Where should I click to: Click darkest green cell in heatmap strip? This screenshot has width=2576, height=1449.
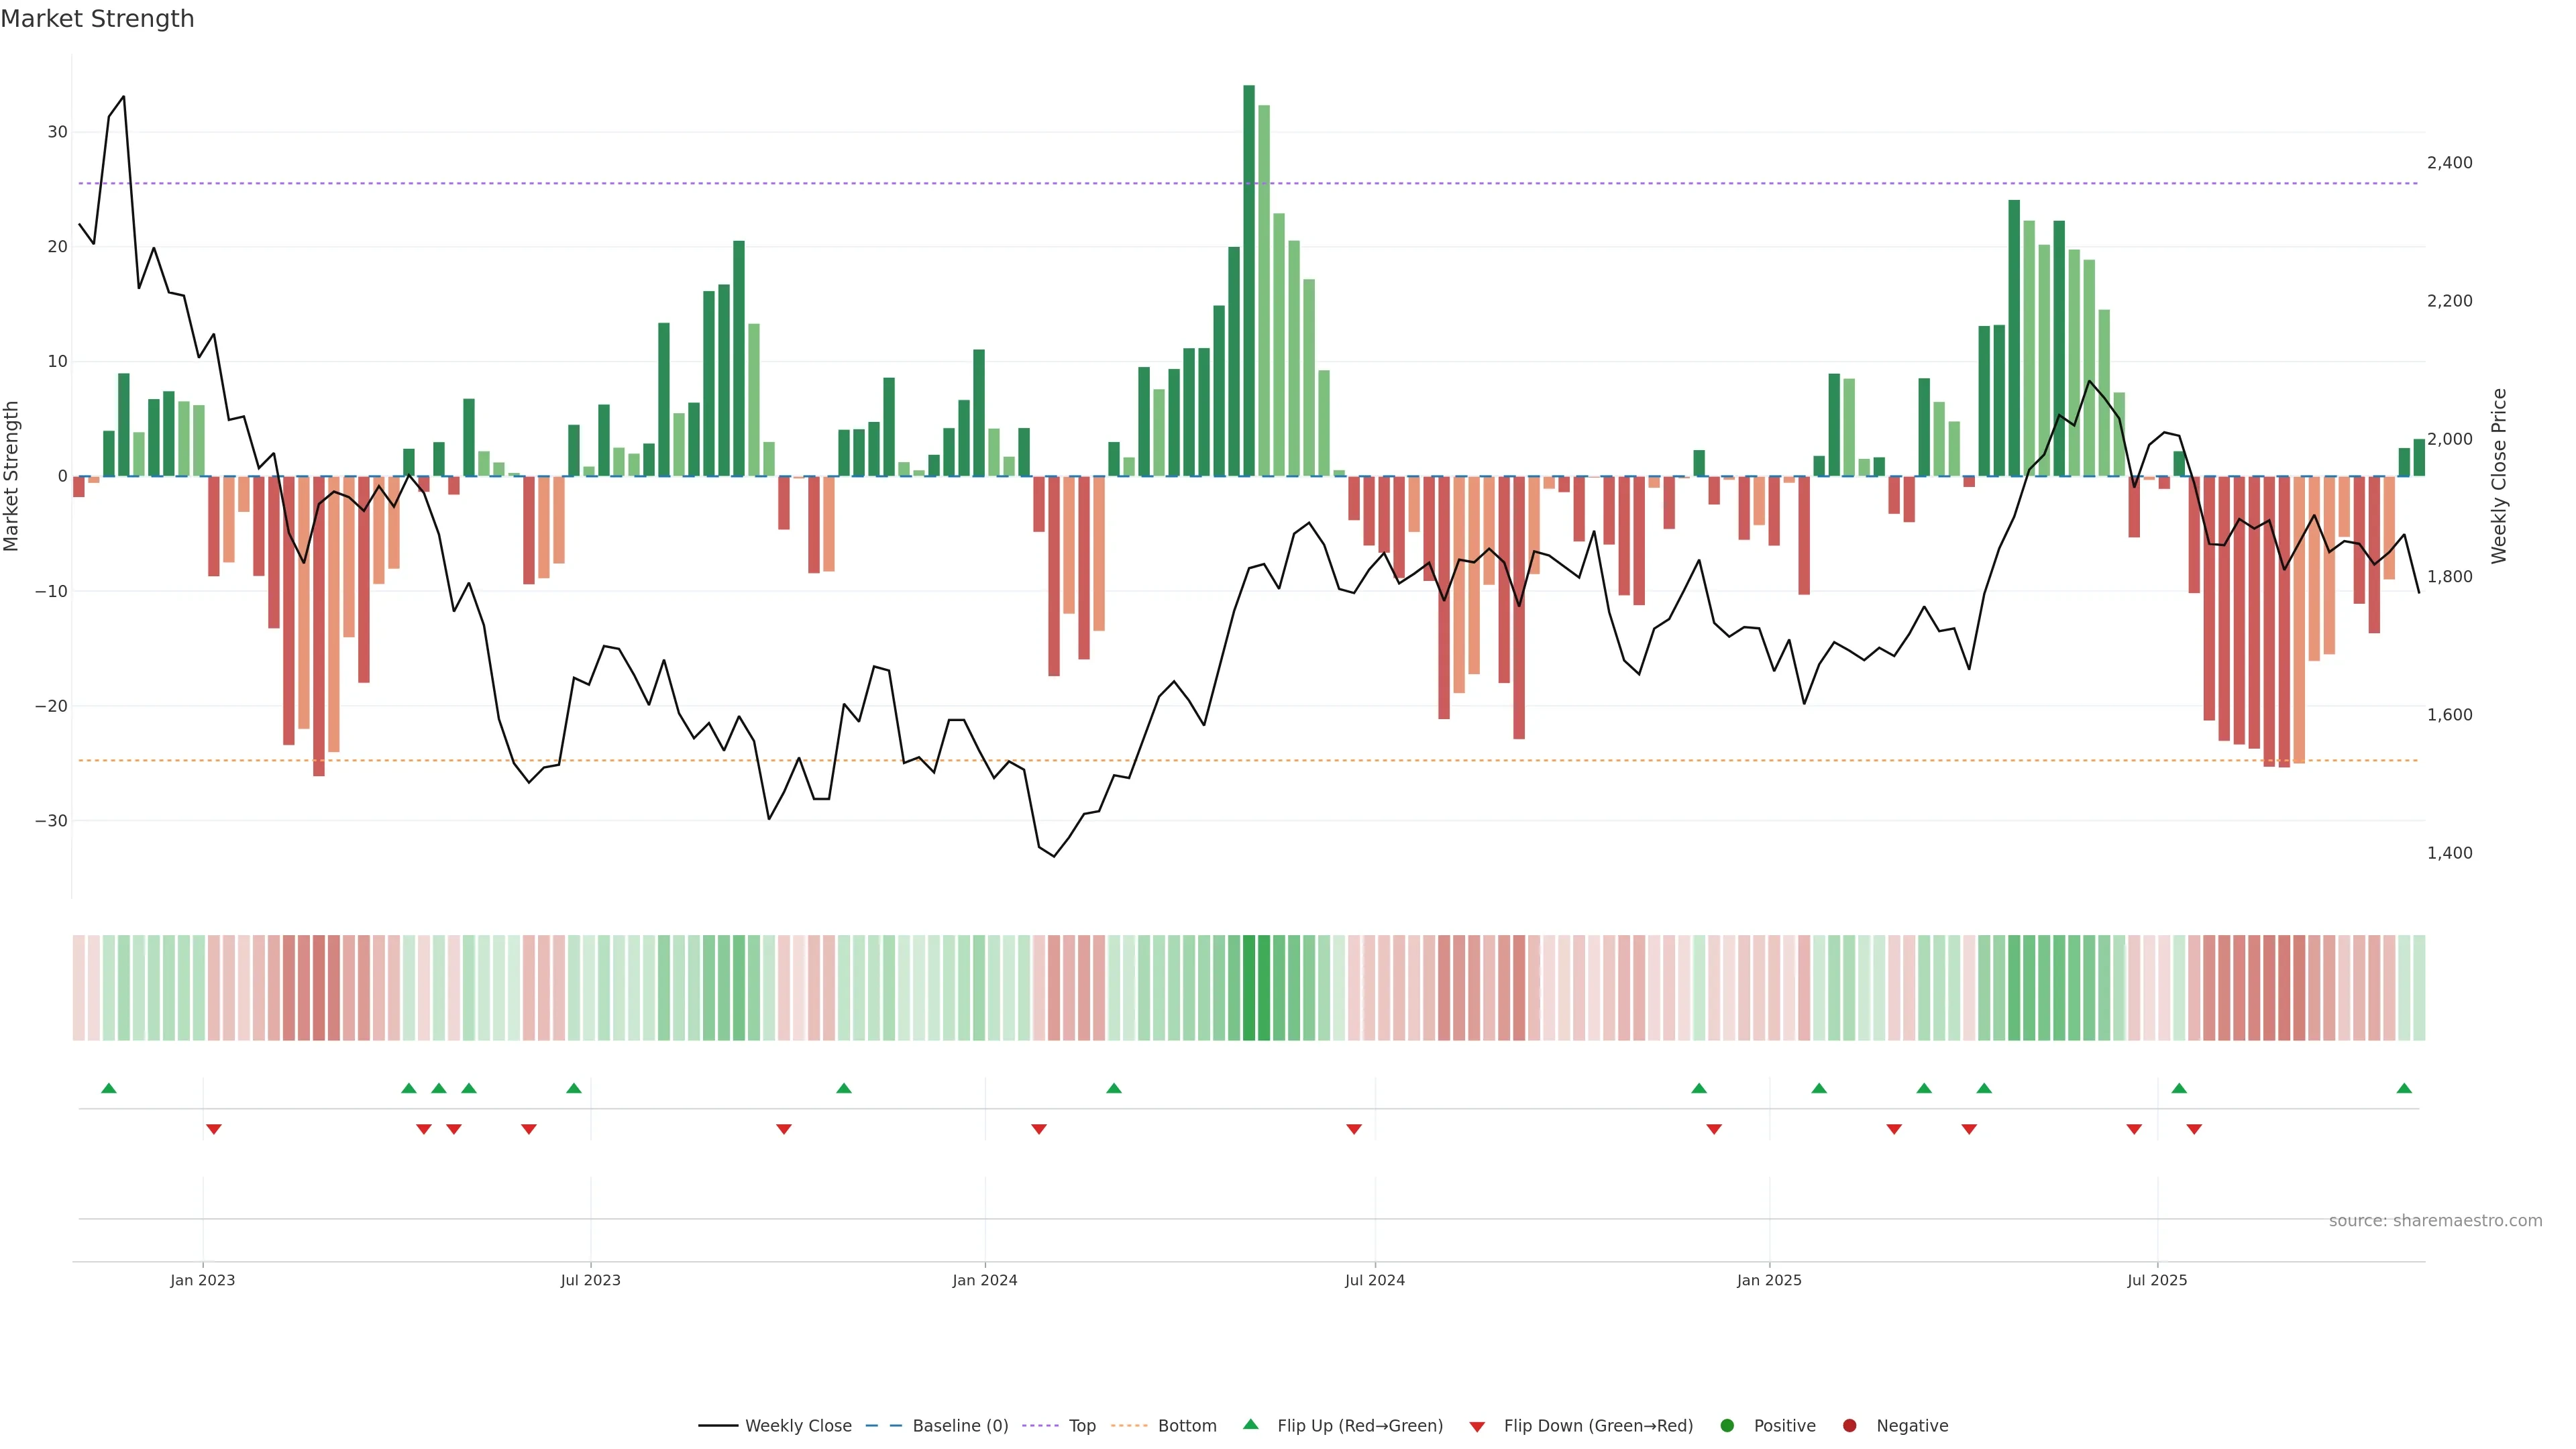(x=1249, y=988)
